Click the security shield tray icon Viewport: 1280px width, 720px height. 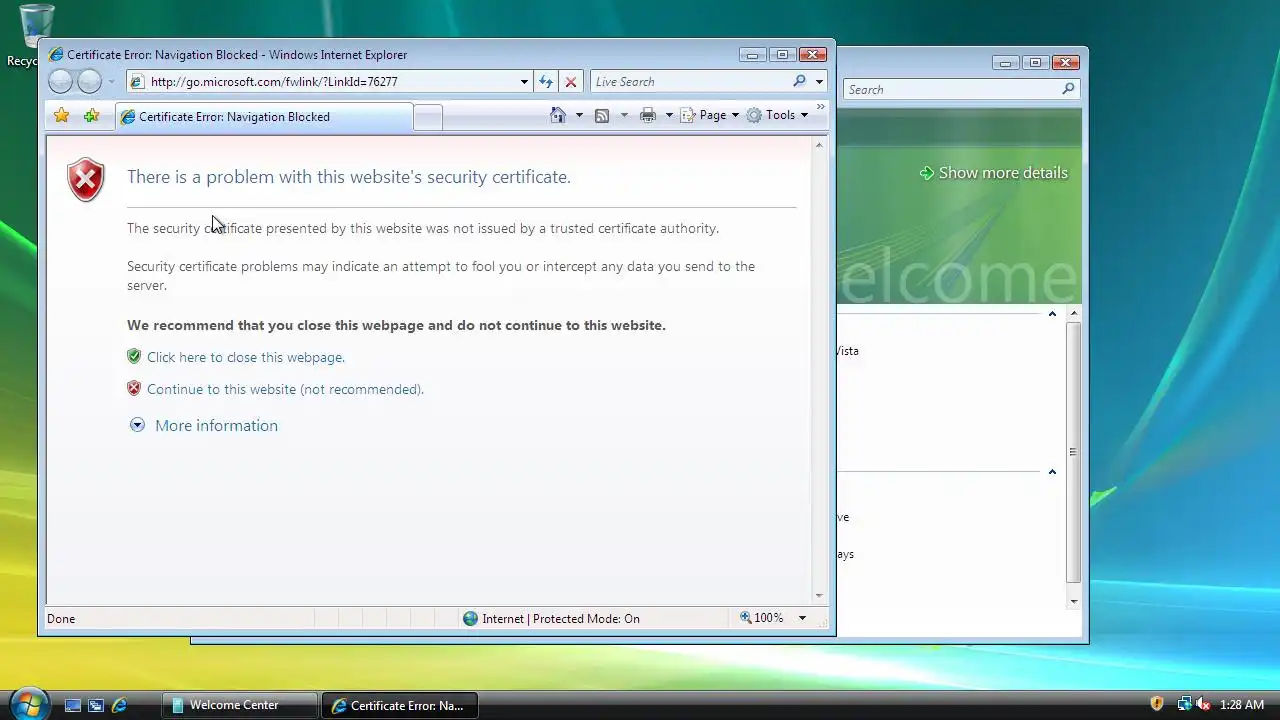1157,704
